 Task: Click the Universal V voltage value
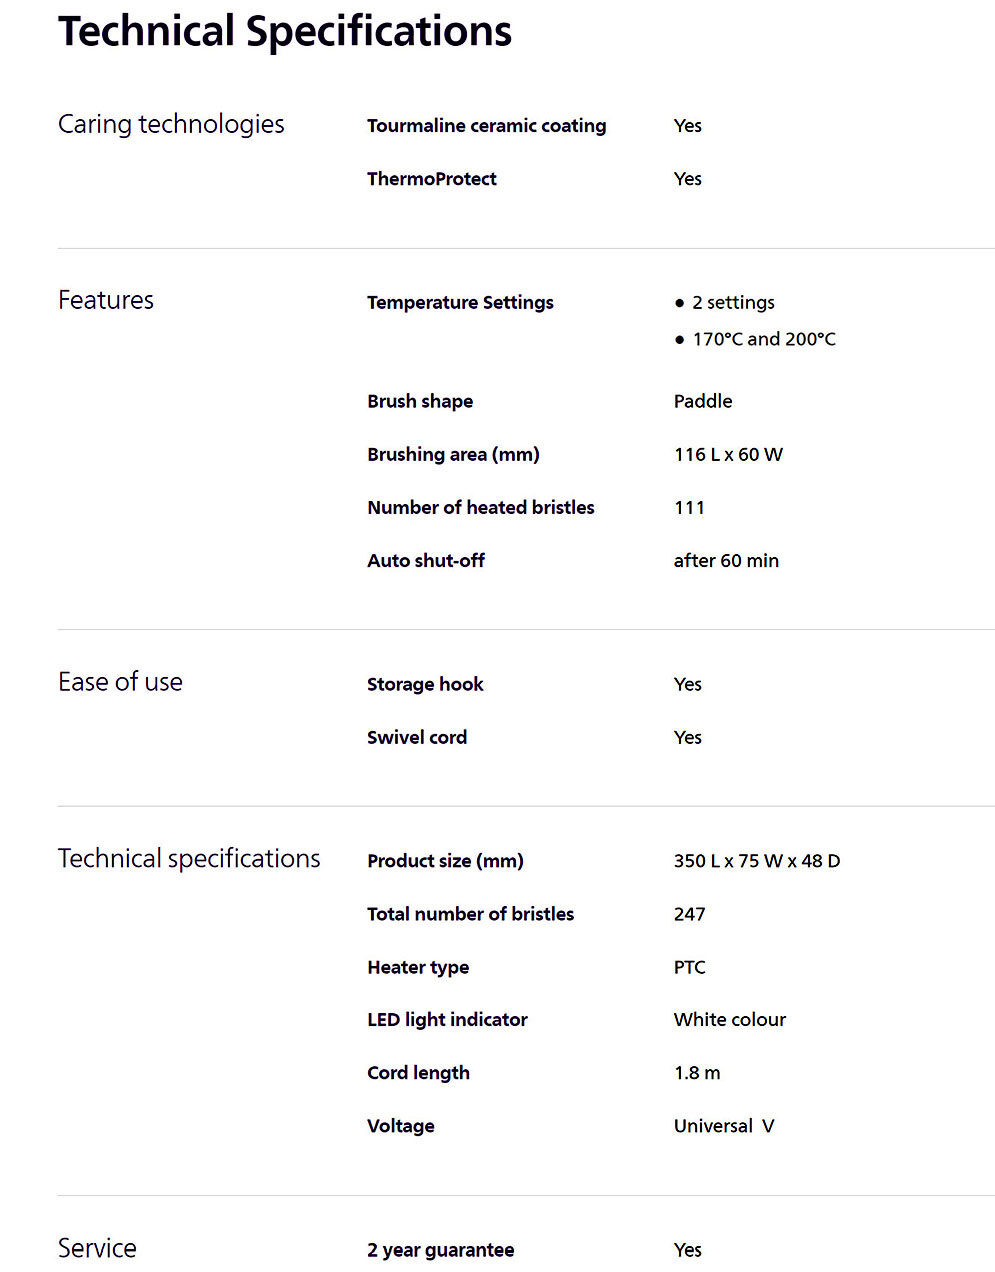[724, 1126]
